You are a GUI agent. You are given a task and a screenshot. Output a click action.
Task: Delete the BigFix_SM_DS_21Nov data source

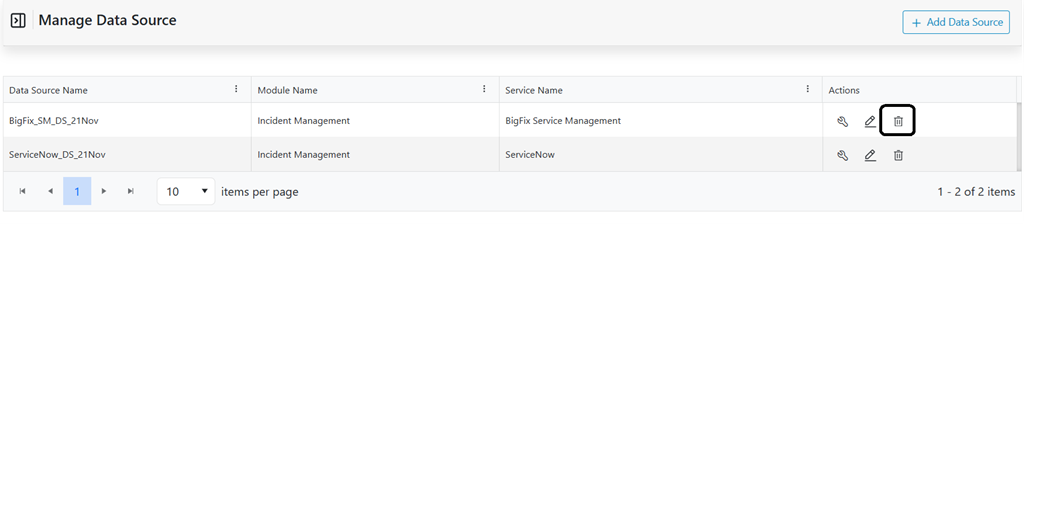tap(898, 121)
